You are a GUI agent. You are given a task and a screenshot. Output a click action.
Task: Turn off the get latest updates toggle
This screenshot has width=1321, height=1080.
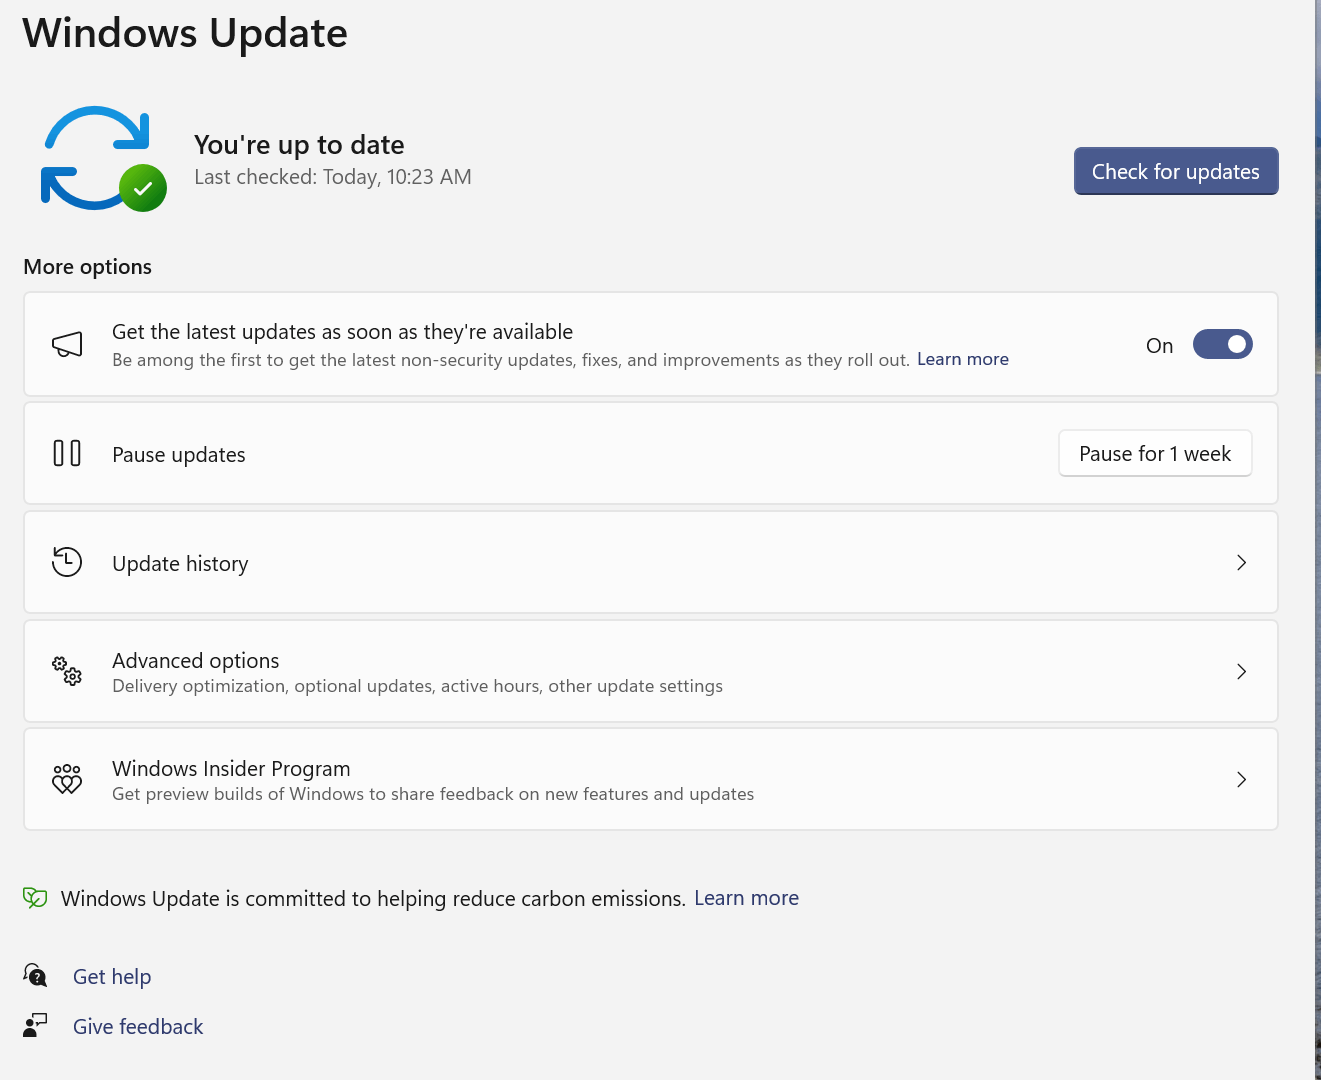coord(1222,344)
